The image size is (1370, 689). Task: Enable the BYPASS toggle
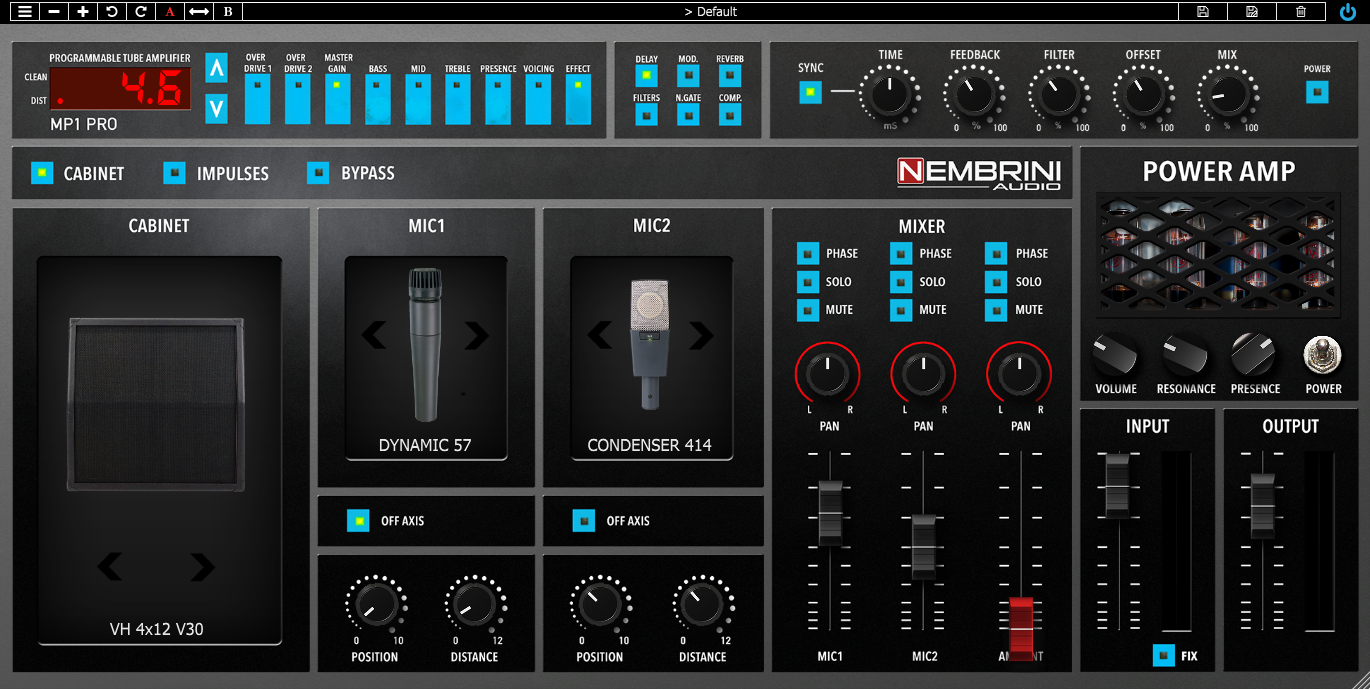(318, 172)
